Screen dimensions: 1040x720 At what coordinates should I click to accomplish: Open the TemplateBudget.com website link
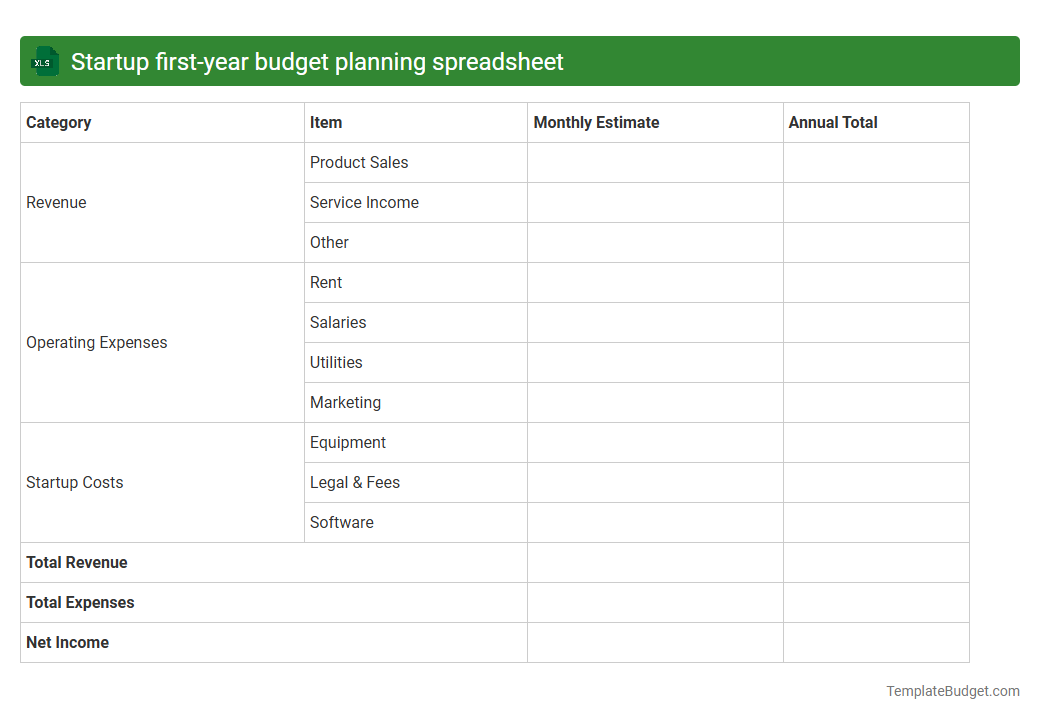point(954,690)
